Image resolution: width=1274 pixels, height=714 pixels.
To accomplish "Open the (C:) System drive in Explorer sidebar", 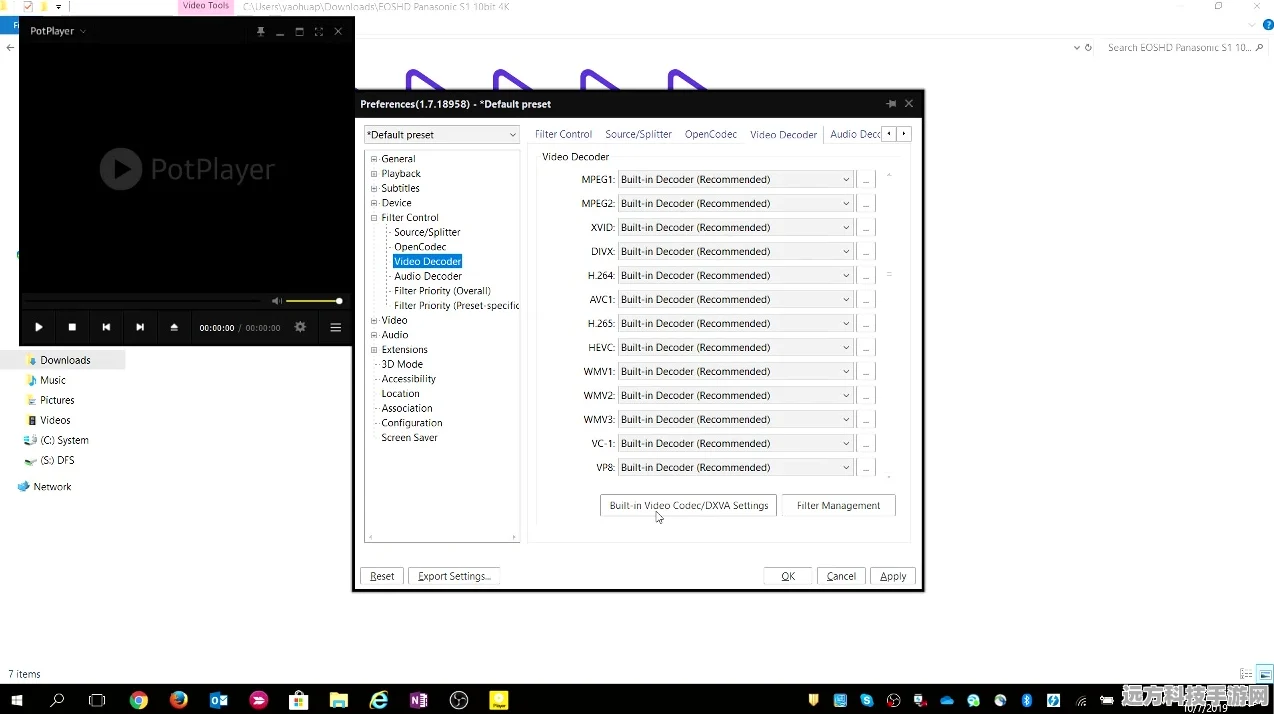I will click(64, 440).
